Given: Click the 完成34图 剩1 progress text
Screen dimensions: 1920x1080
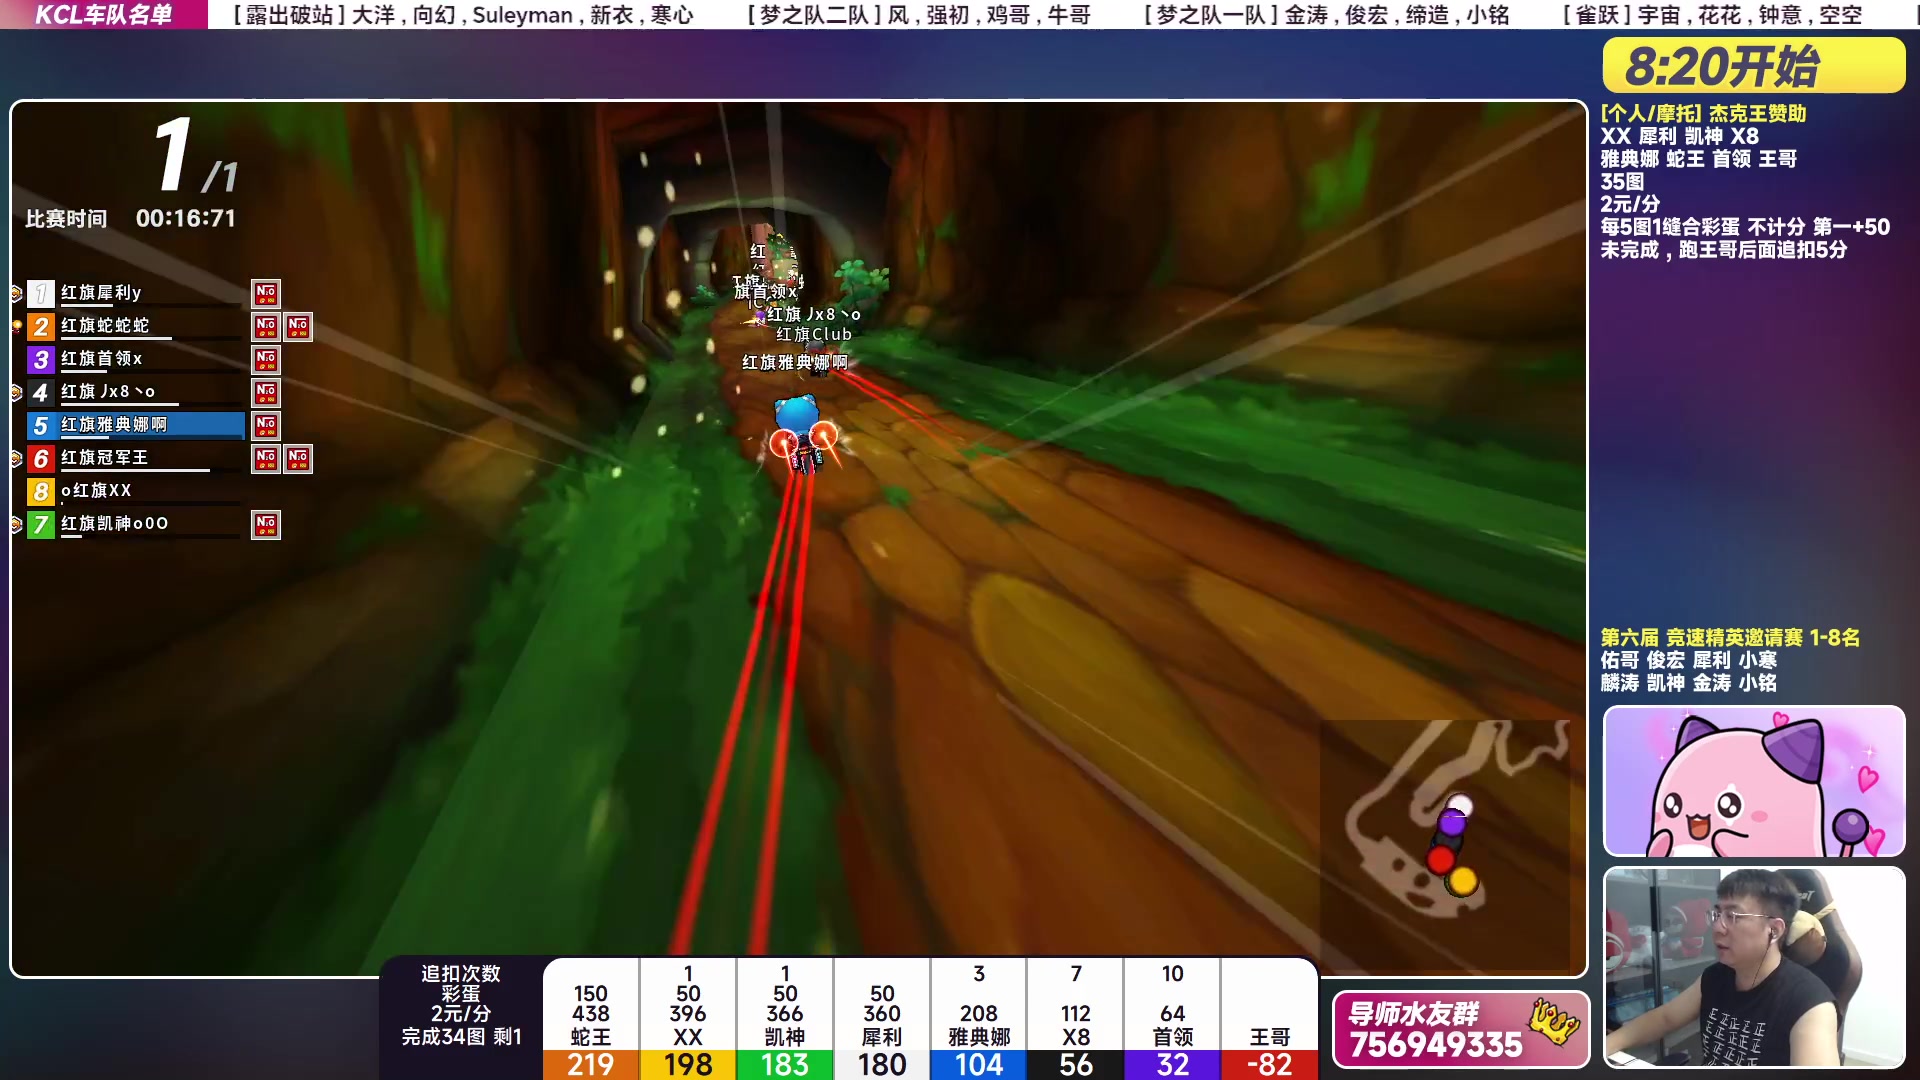Looking at the screenshot, I should (x=462, y=1037).
